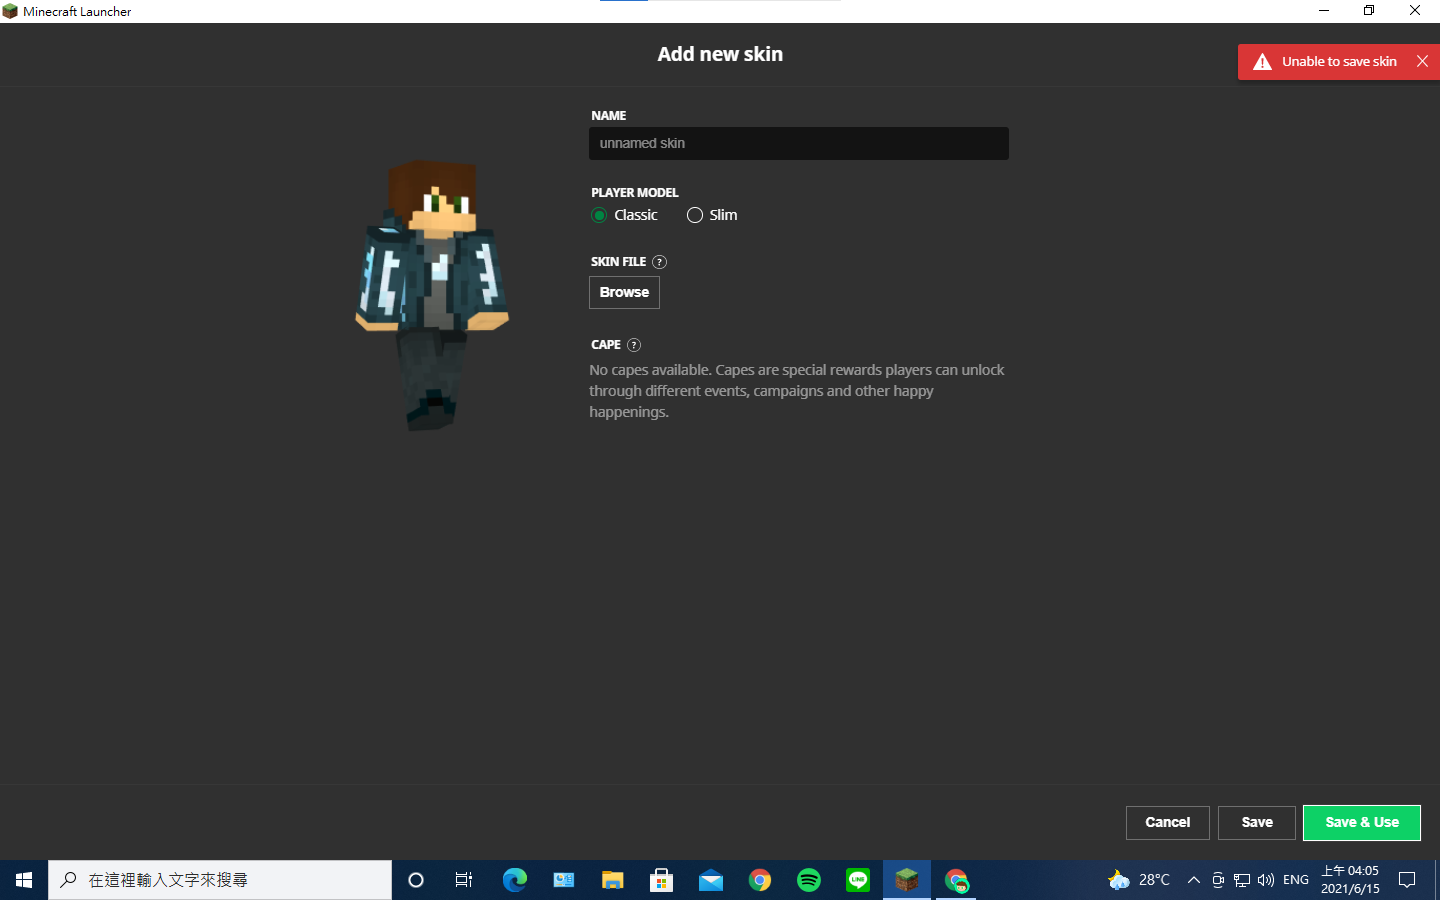The height and width of the screenshot is (900, 1440).
Task: Browse for a skin file
Action: (x=624, y=292)
